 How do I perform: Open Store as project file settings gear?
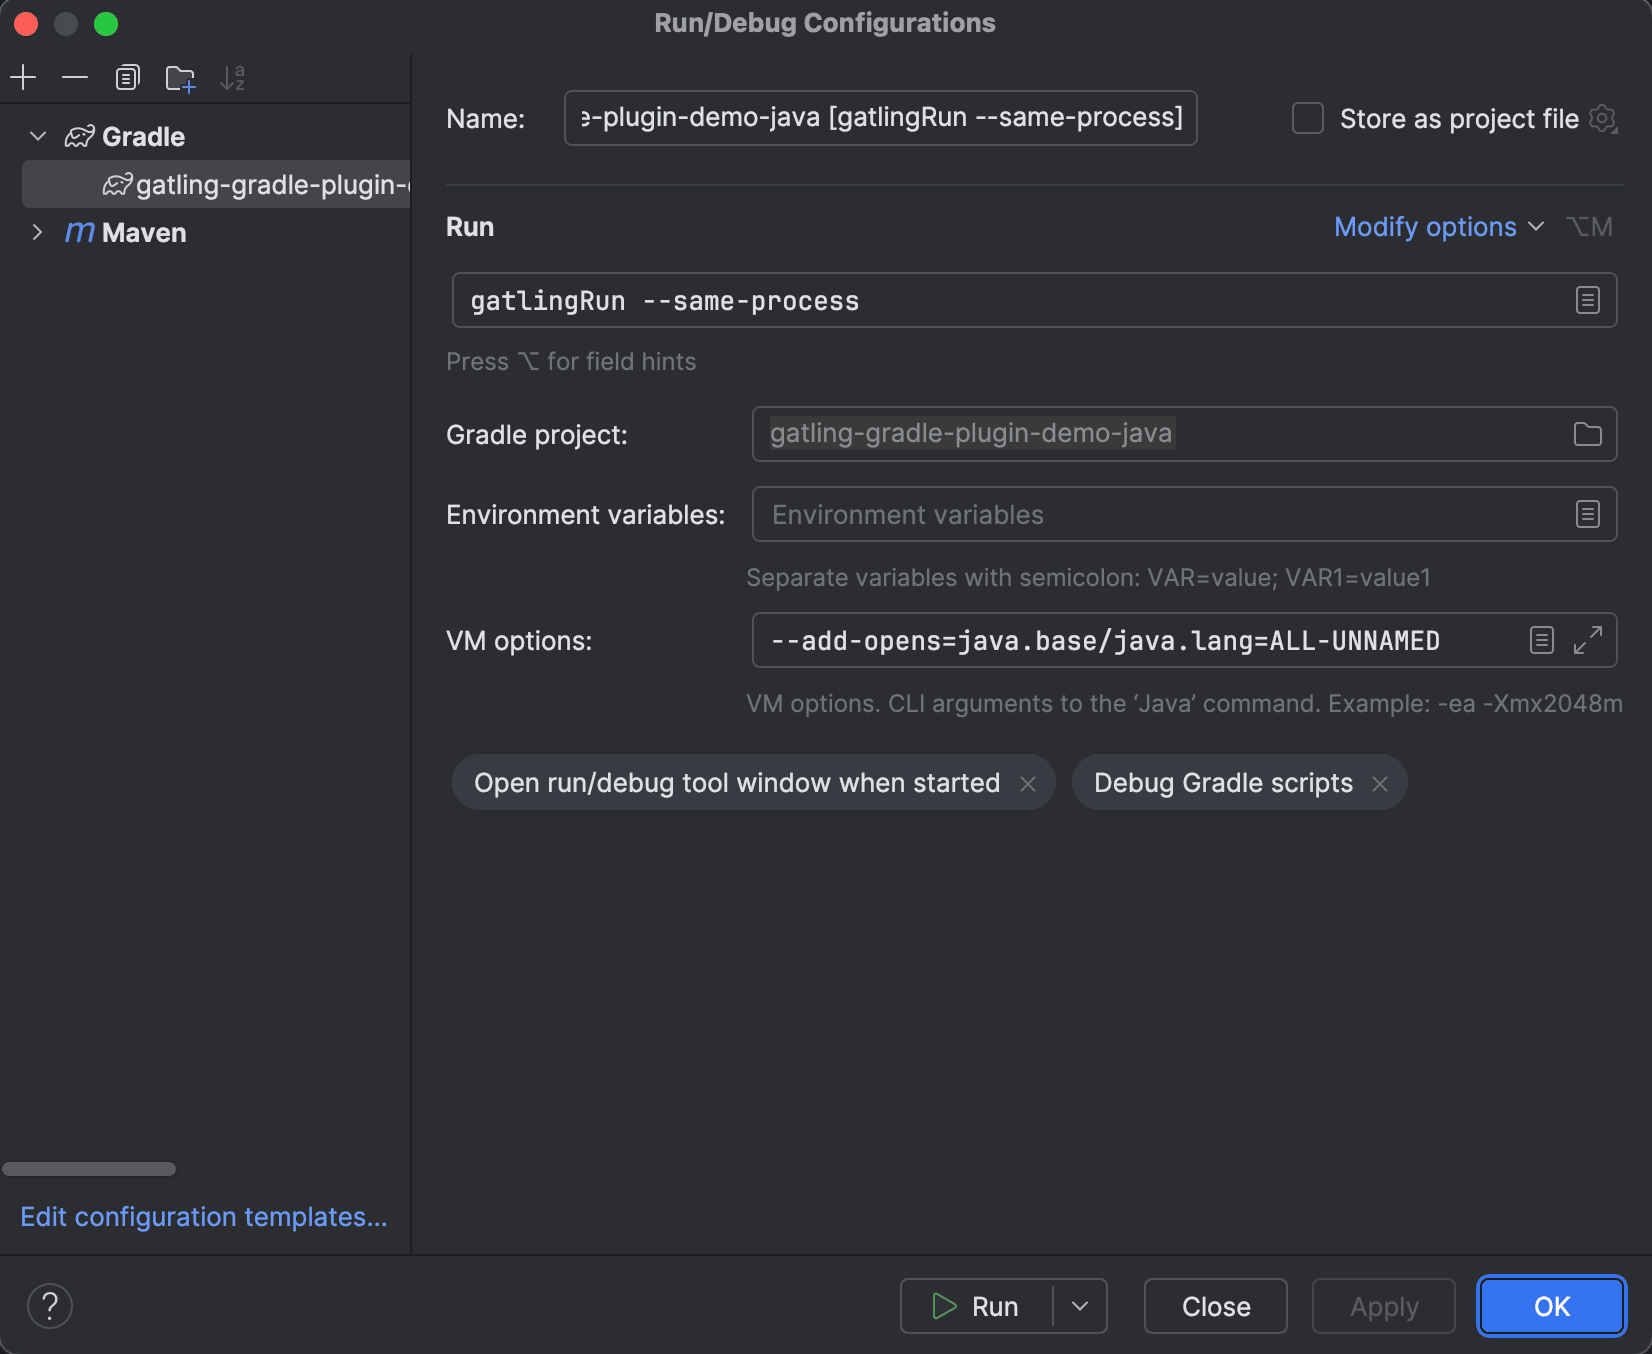[x=1603, y=119]
